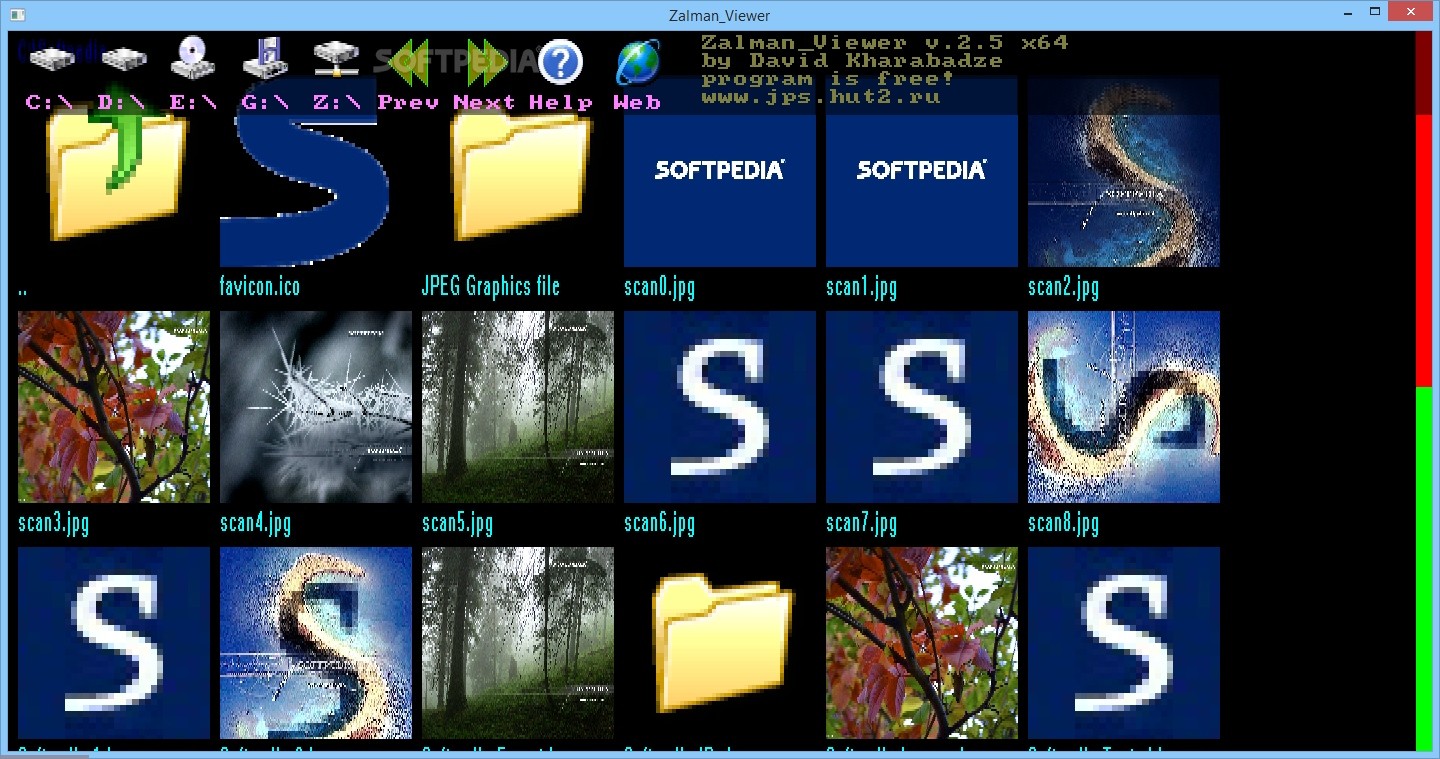Visit the www.jps.hut2.ru link

point(820,97)
